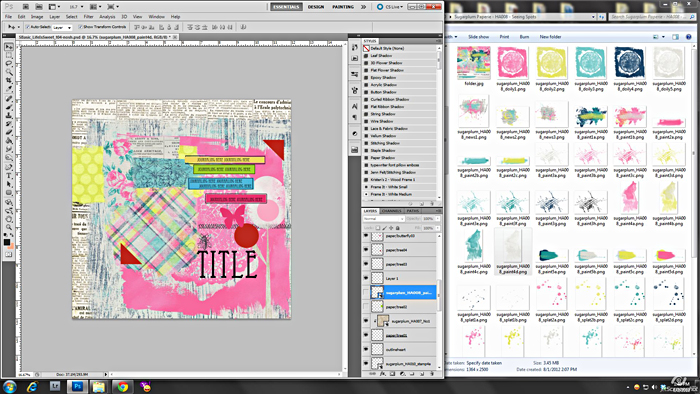
Task: Launch Mini Bridge from application bar
Action: click(39, 7)
